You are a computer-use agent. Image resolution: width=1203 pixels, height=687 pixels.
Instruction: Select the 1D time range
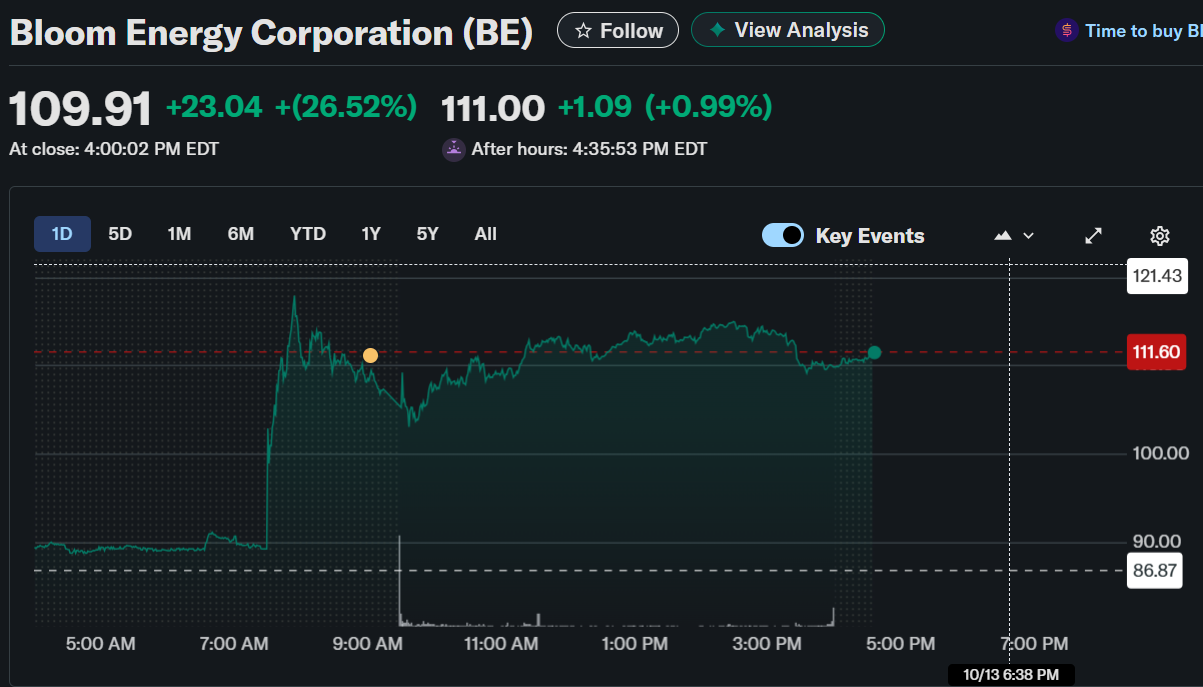click(x=62, y=234)
